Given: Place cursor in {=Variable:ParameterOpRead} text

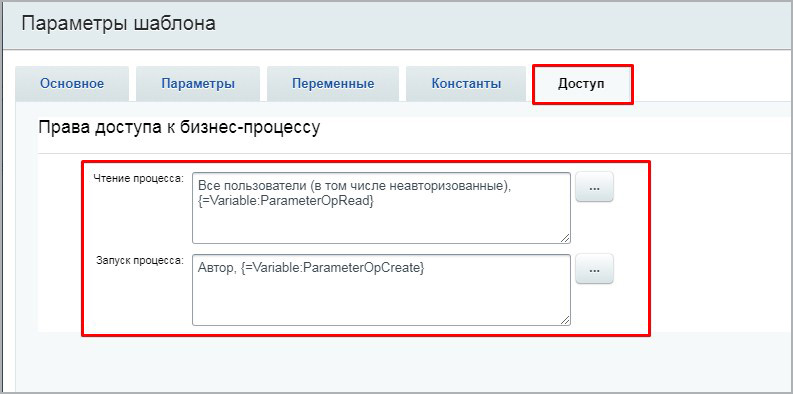Looking at the screenshot, I should [286, 201].
